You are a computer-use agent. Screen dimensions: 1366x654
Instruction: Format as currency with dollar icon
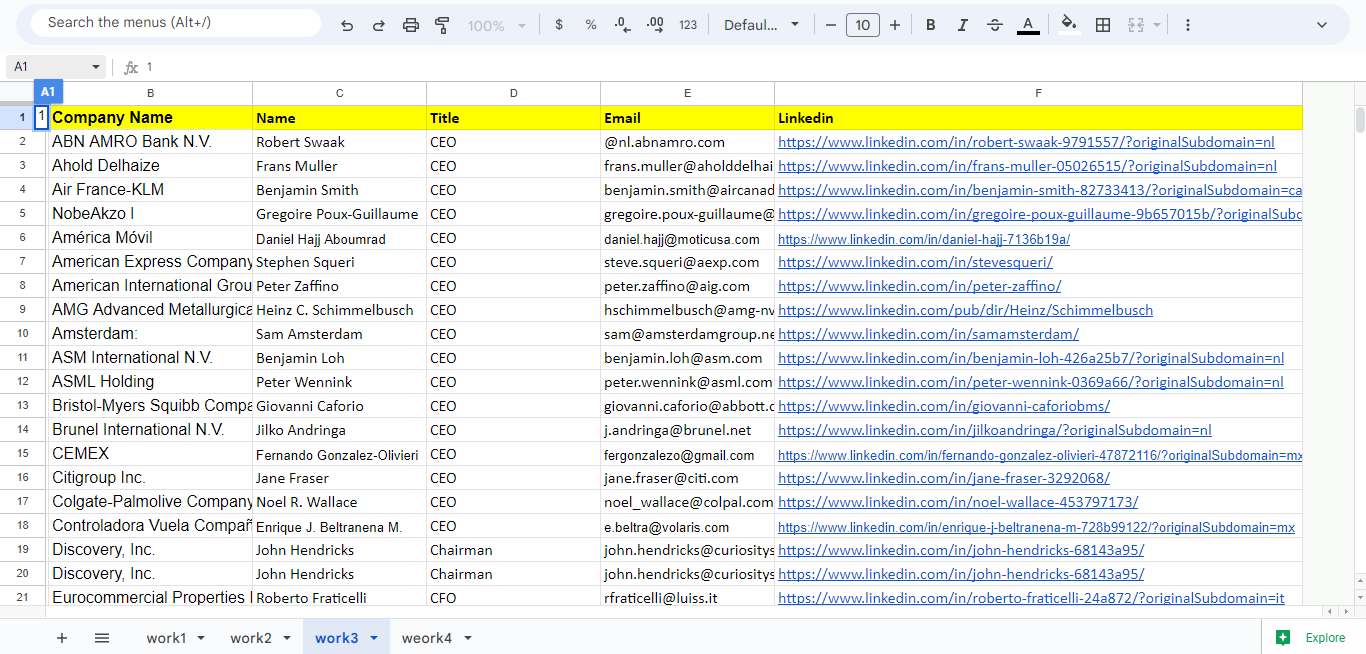click(559, 25)
